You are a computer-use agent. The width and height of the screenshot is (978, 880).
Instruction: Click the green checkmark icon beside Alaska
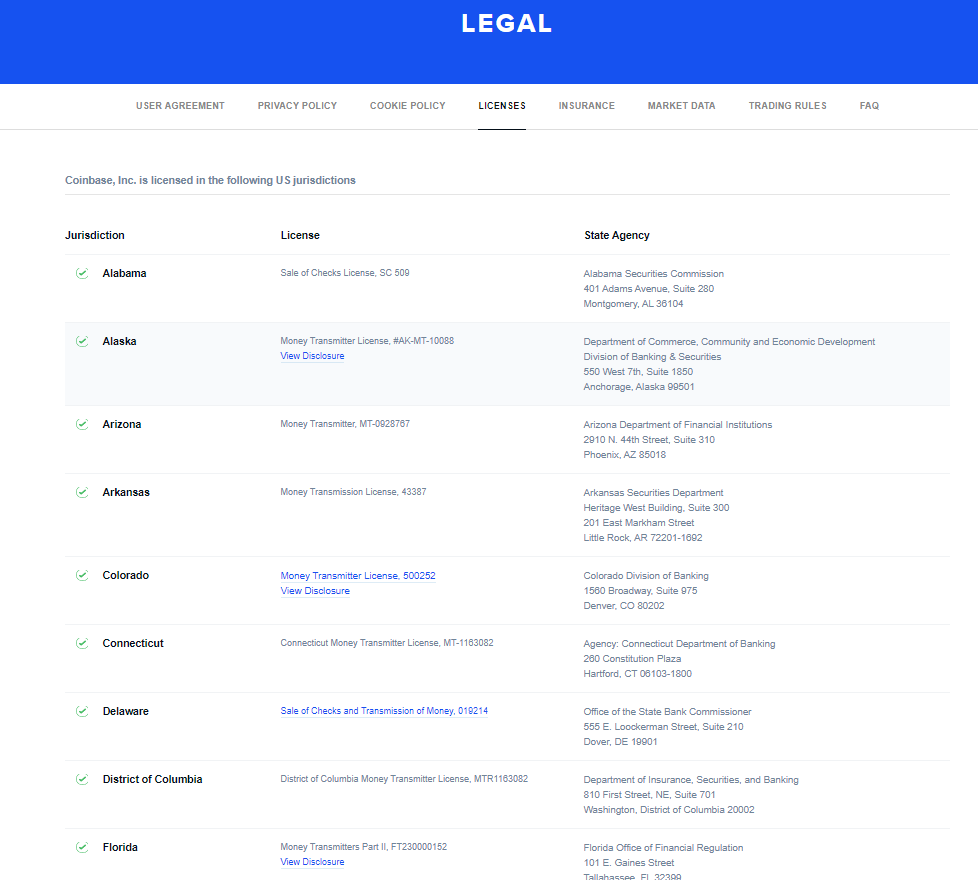[x=82, y=341]
